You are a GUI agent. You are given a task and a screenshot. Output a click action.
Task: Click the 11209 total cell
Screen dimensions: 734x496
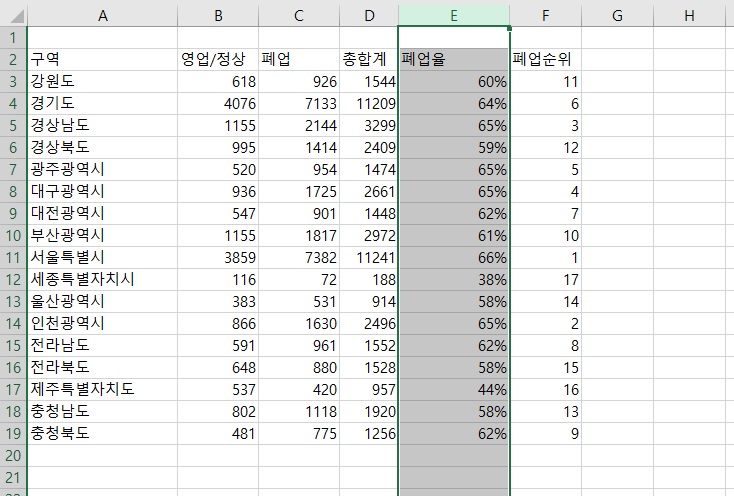pos(369,104)
